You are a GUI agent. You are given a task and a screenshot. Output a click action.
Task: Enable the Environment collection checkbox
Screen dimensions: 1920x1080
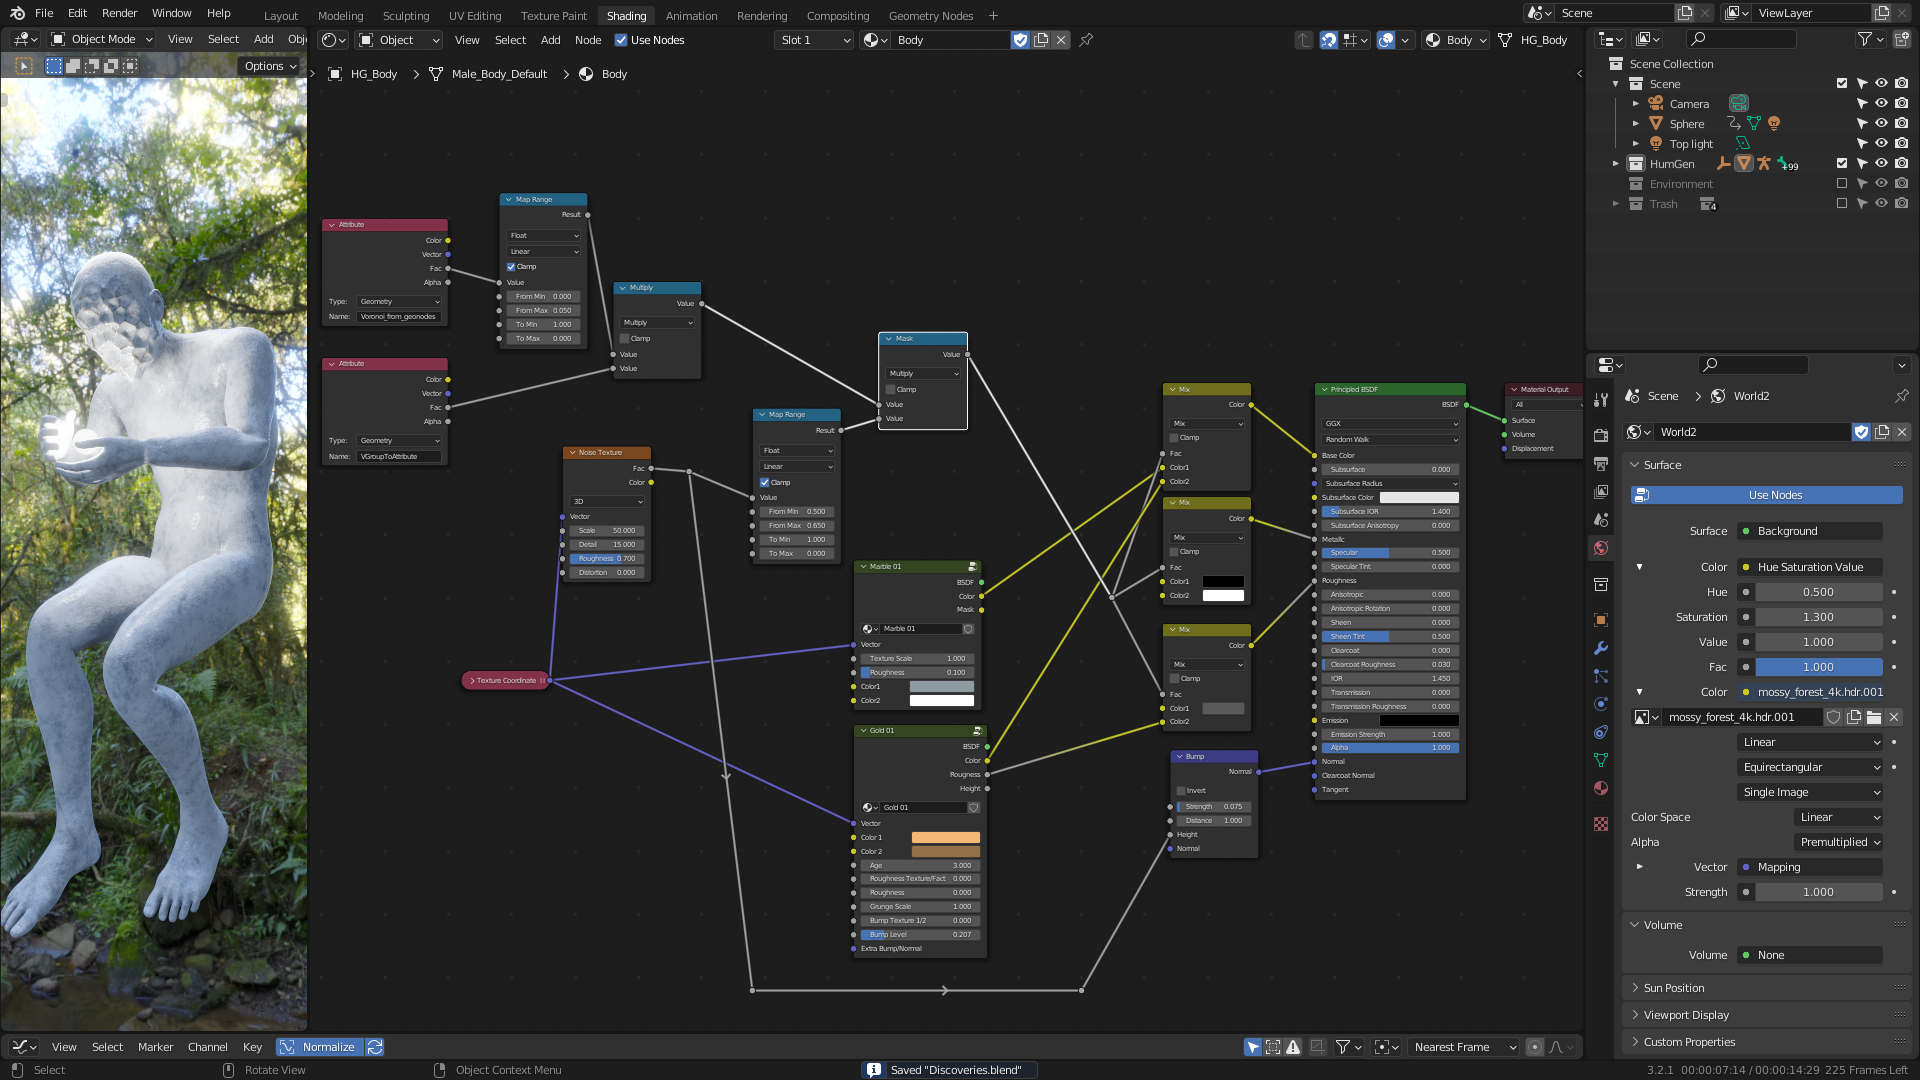click(1842, 184)
